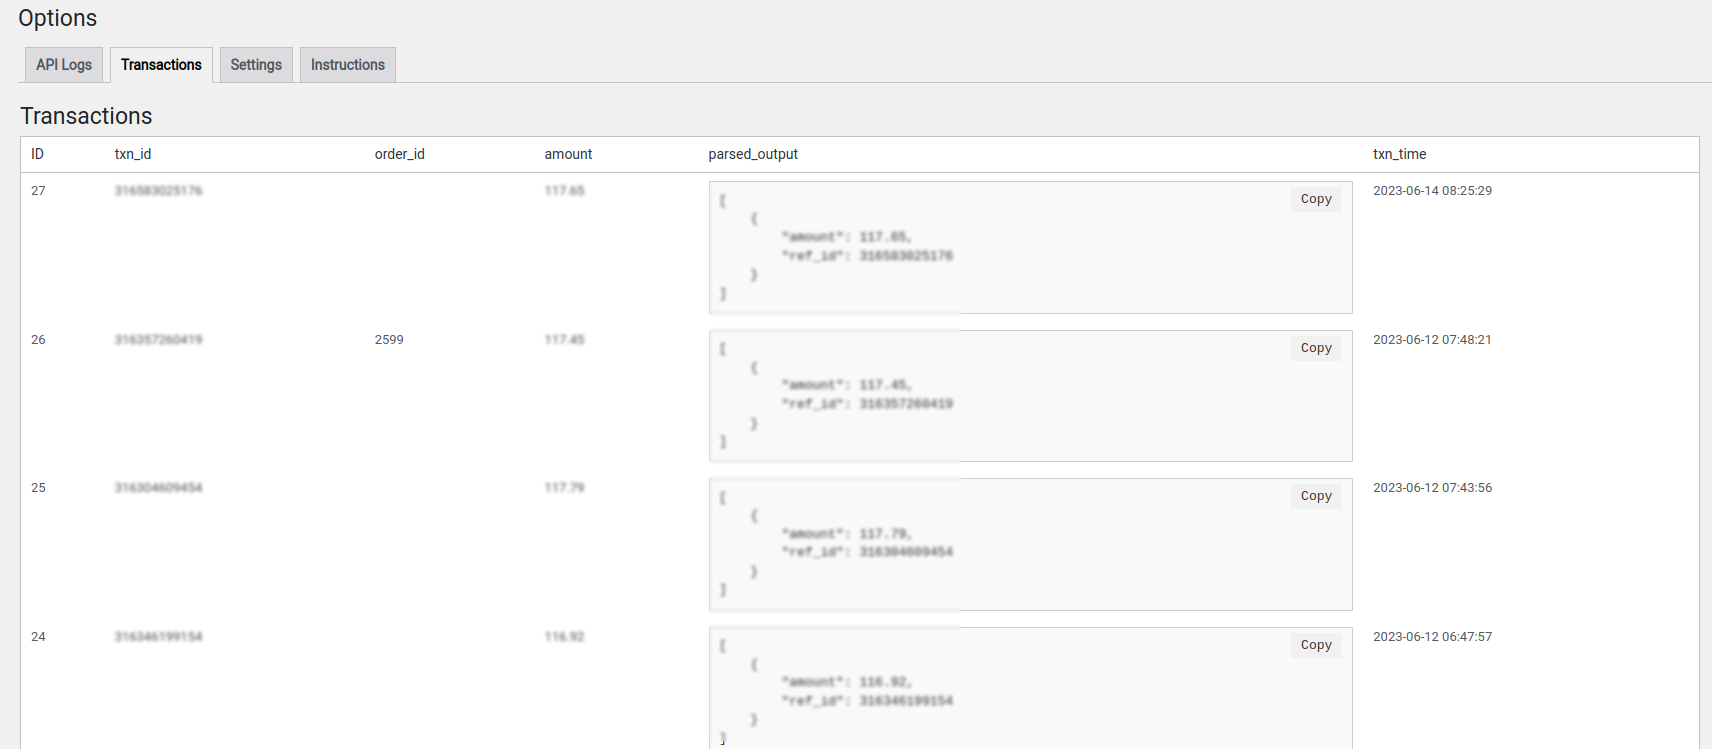Click the ID column header
Viewport: 1712px width, 749px height.
(37, 154)
